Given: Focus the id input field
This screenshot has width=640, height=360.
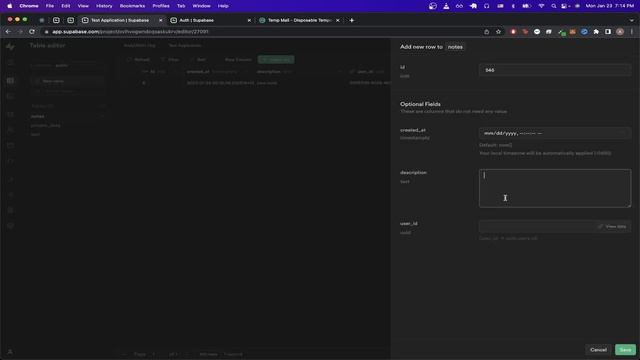Looking at the screenshot, I should click(x=555, y=70).
